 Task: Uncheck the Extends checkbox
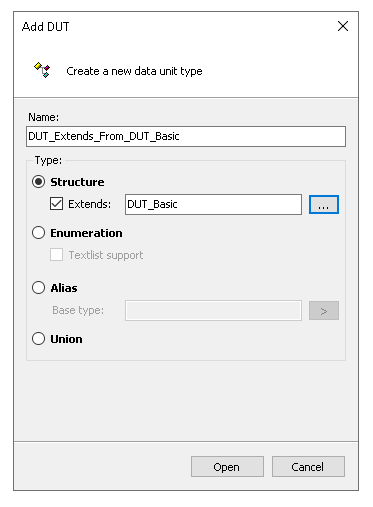[x=56, y=204]
